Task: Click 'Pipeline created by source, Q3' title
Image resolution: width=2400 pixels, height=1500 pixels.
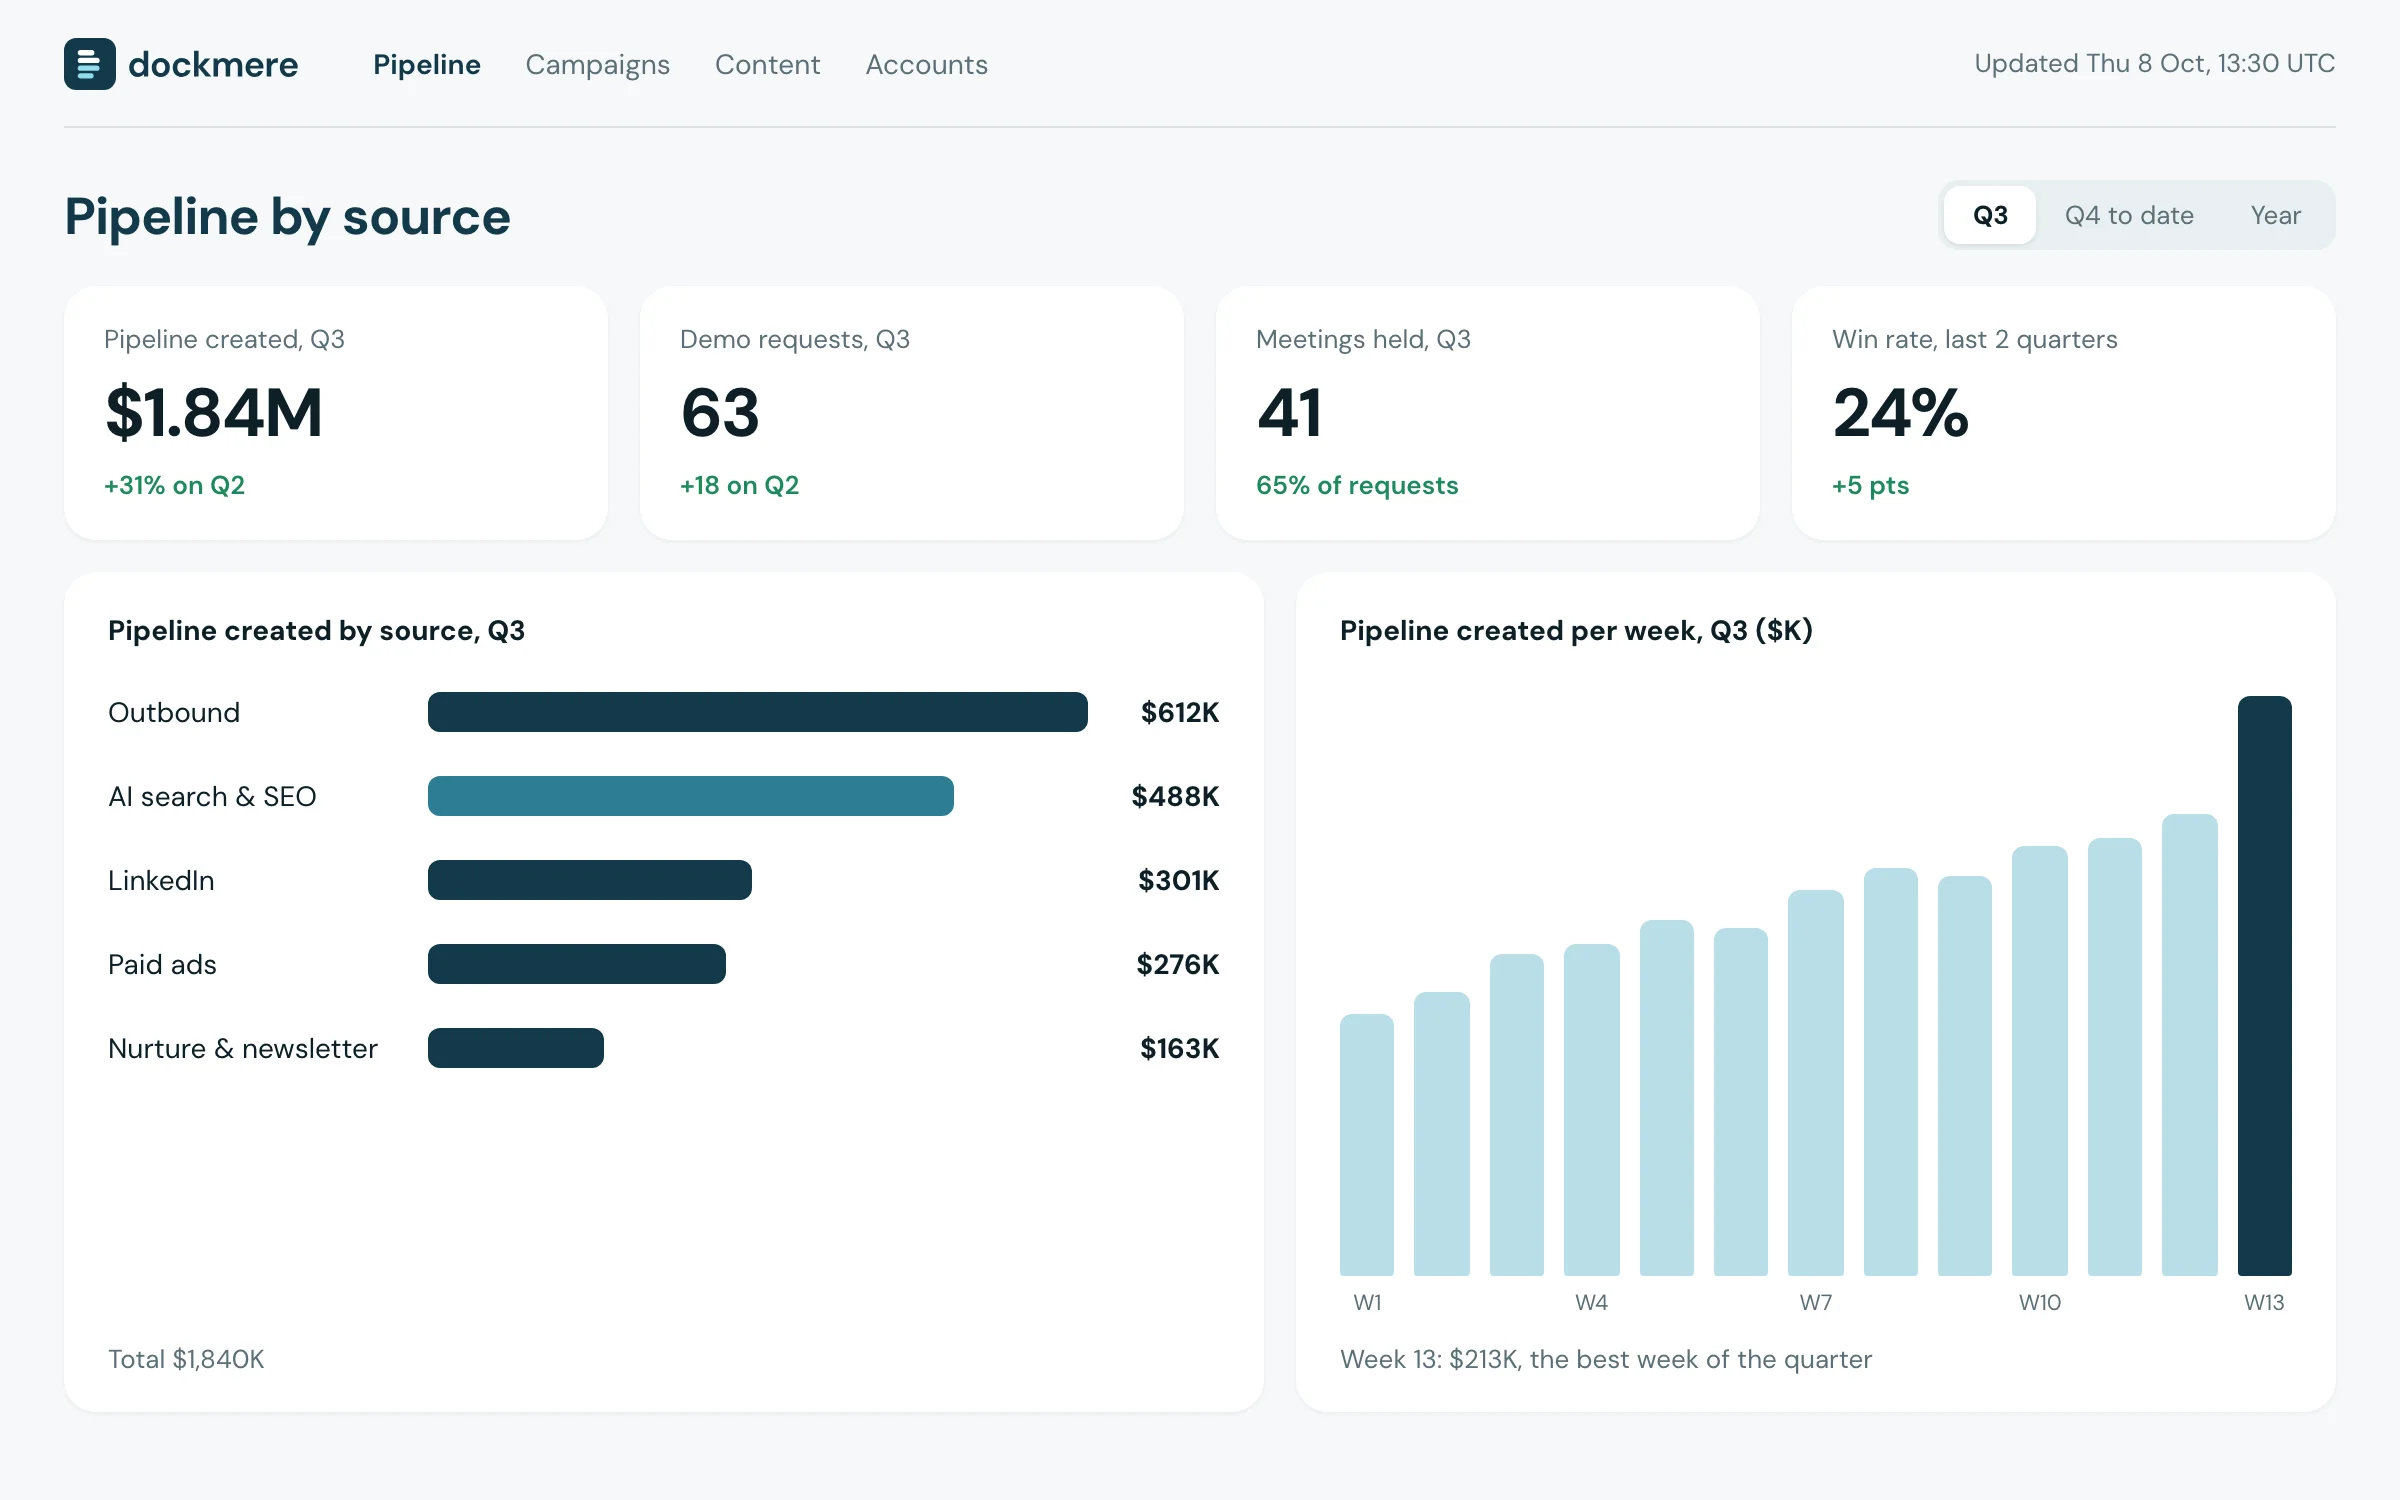Action: pos(316,631)
